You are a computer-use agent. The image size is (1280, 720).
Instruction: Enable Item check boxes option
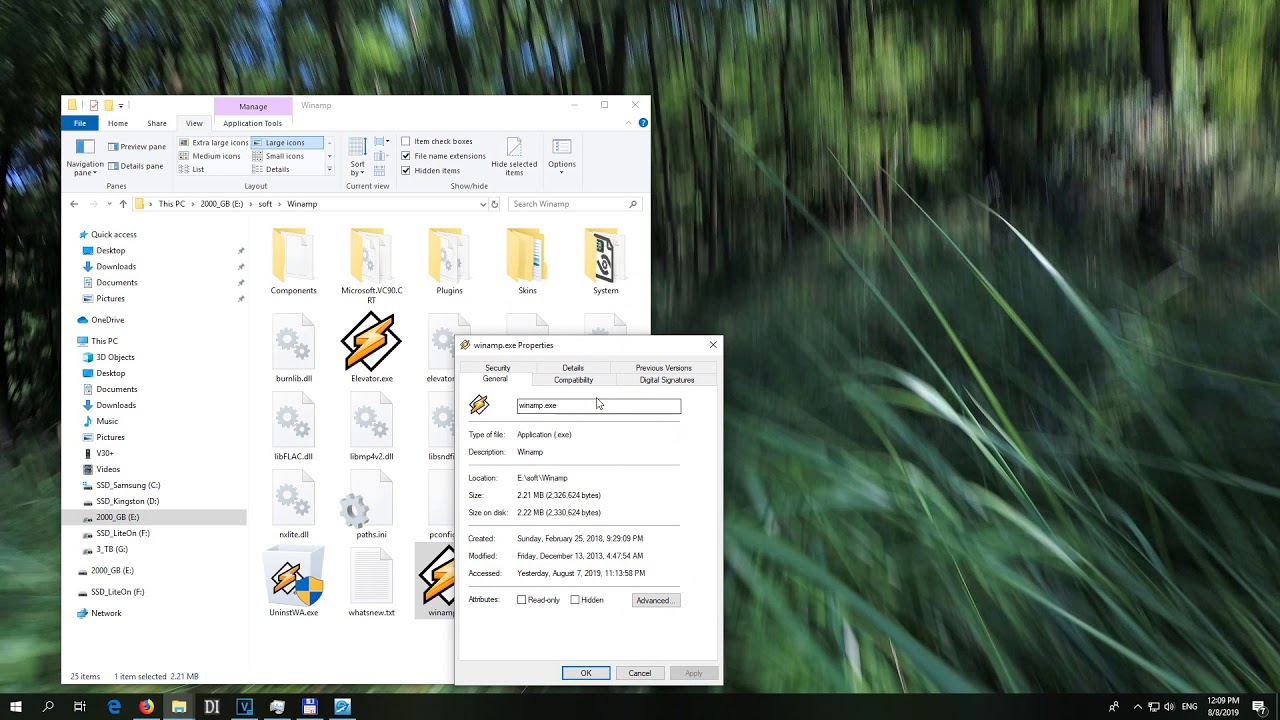click(x=406, y=141)
